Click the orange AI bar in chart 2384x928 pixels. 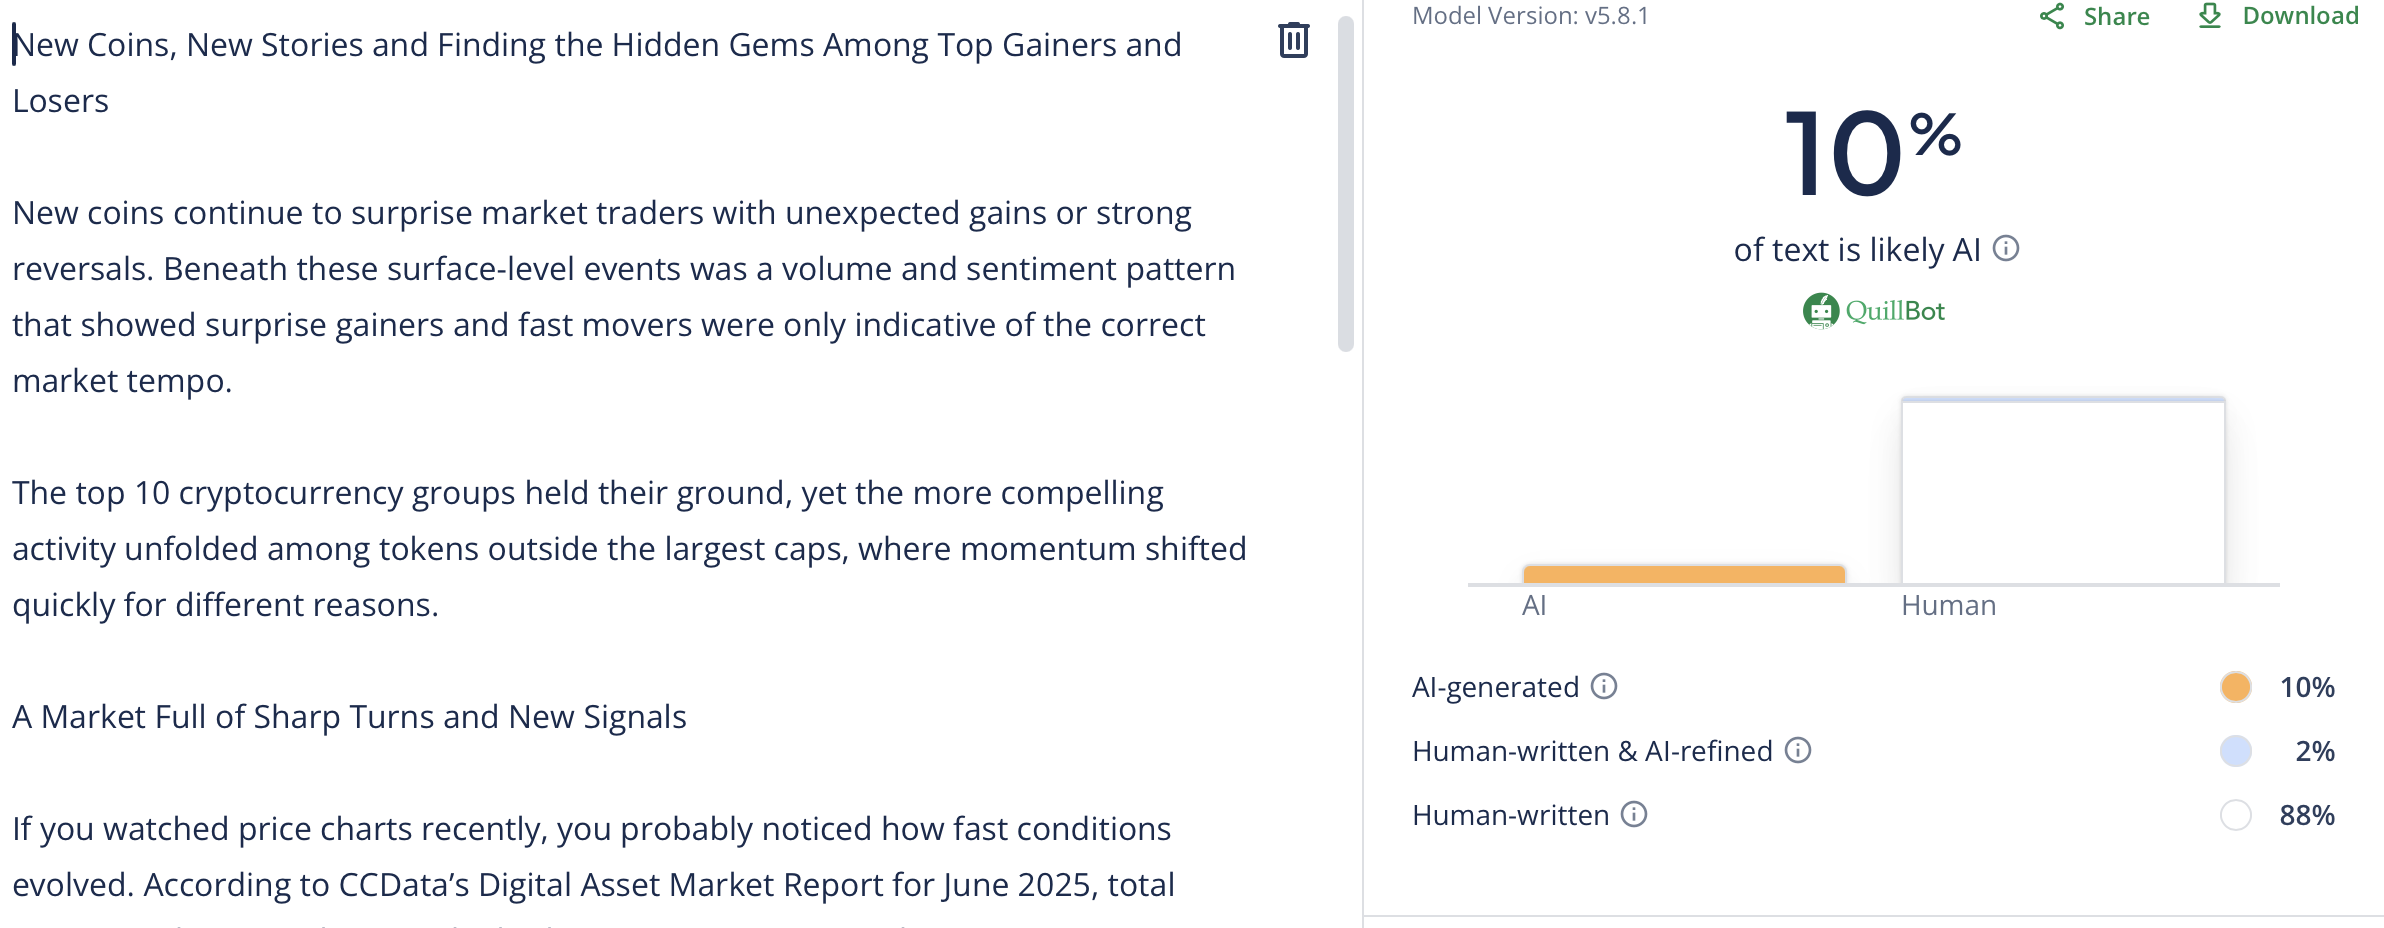[x=1684, y=574]
